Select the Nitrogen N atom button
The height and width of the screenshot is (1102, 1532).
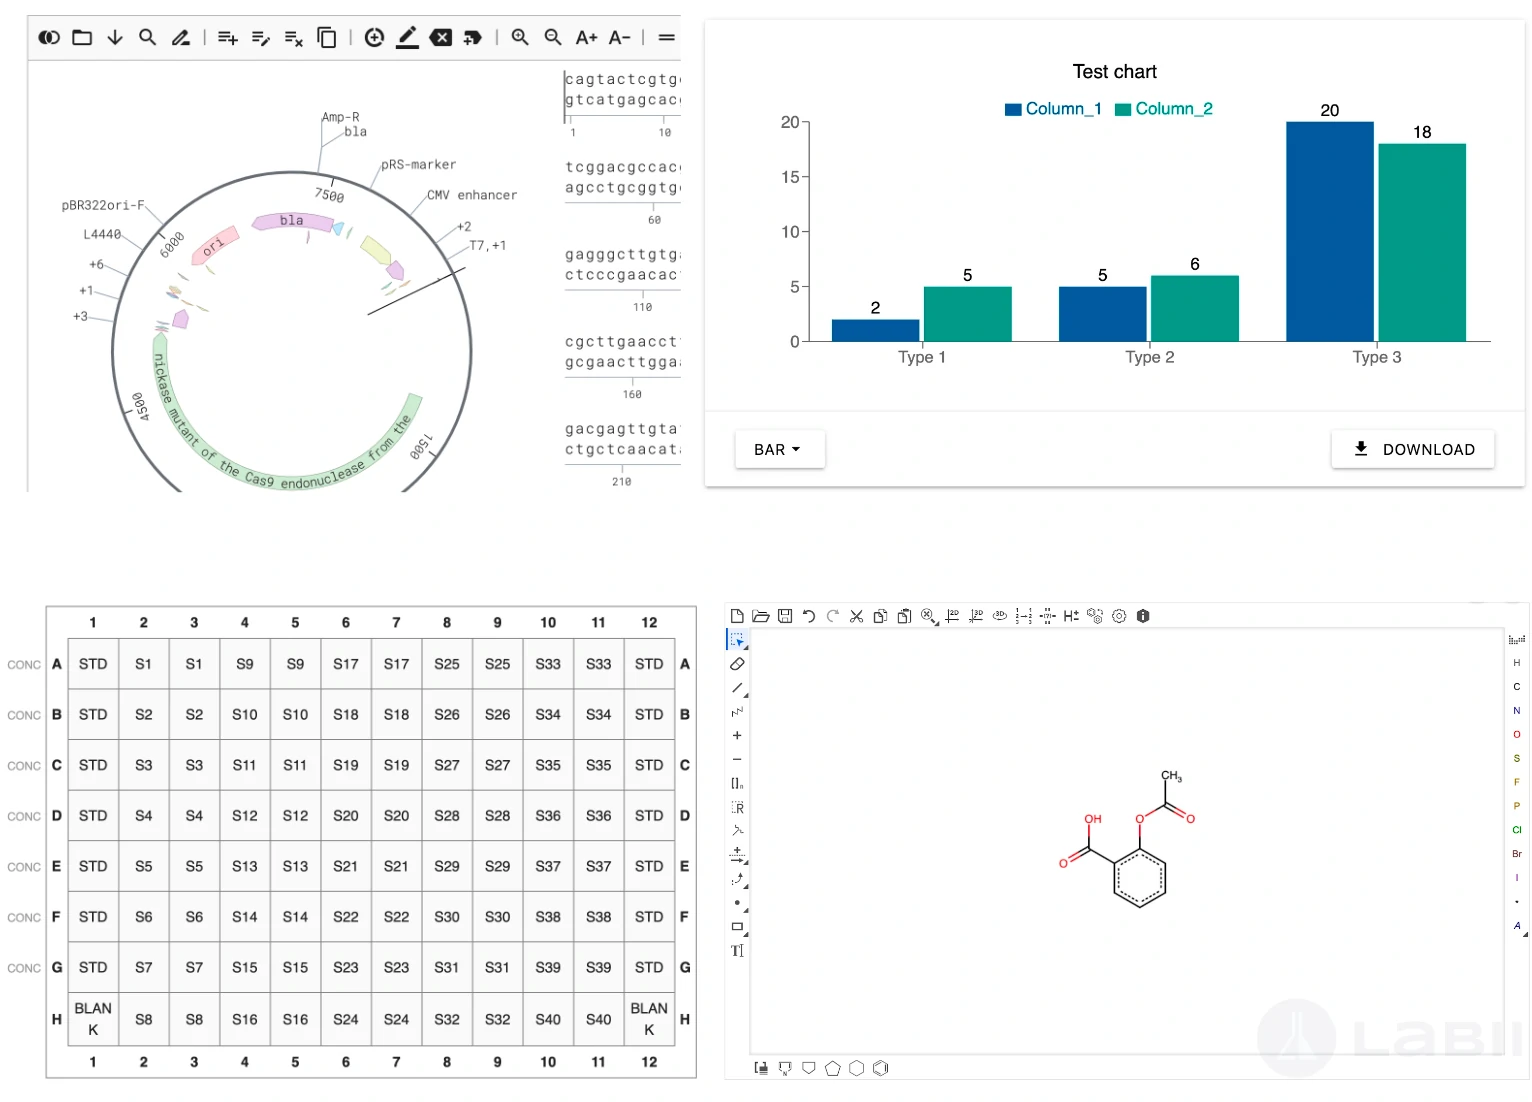1517,711
